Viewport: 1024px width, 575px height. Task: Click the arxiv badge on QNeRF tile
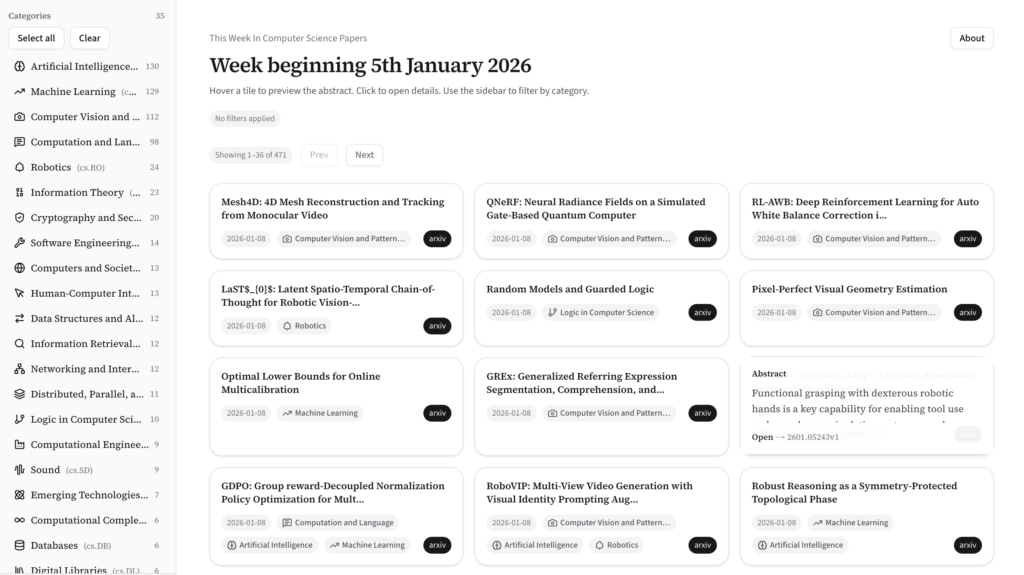702,239
